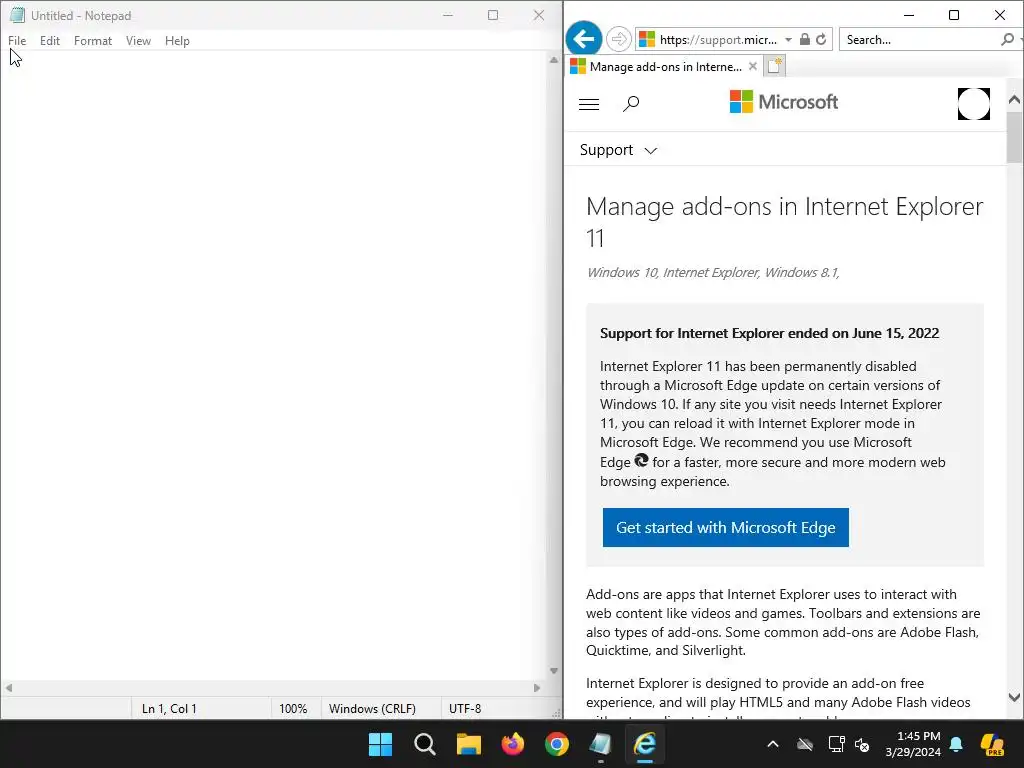Click the Notepad title bar icon

point(17,15)
